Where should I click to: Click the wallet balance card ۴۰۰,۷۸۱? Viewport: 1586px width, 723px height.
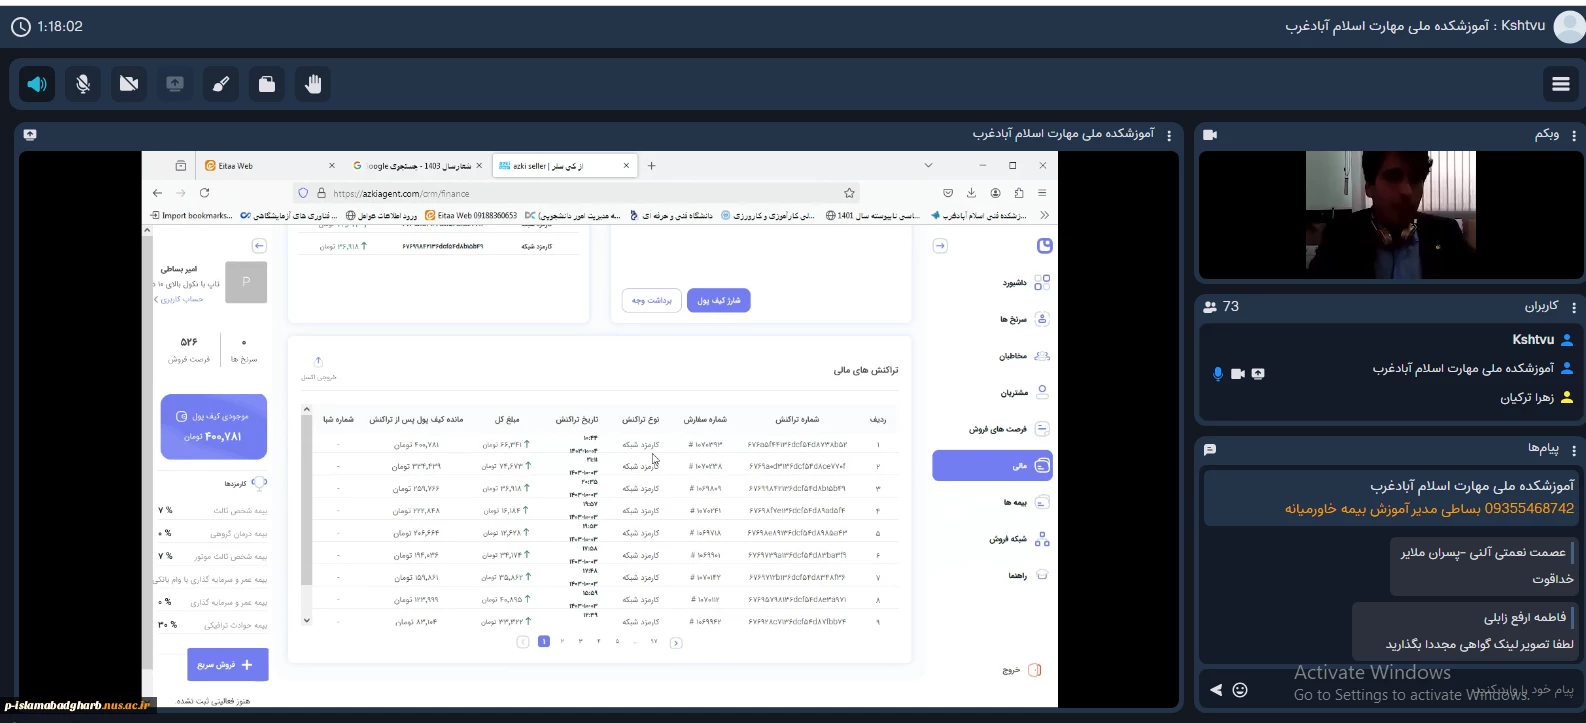point(214,427)
